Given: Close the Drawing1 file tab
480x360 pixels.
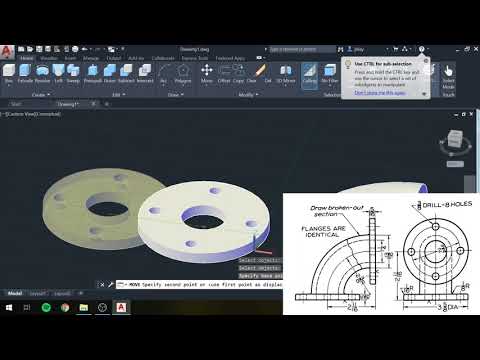Looking at the screenshot, I should pos(94,104).
